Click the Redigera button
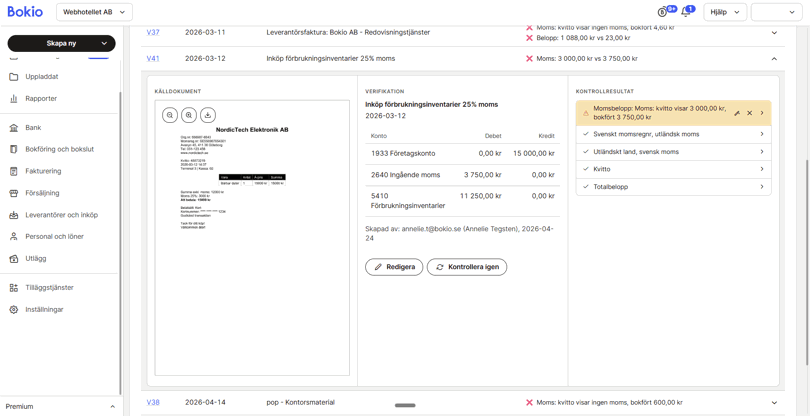 pos(394,267)
